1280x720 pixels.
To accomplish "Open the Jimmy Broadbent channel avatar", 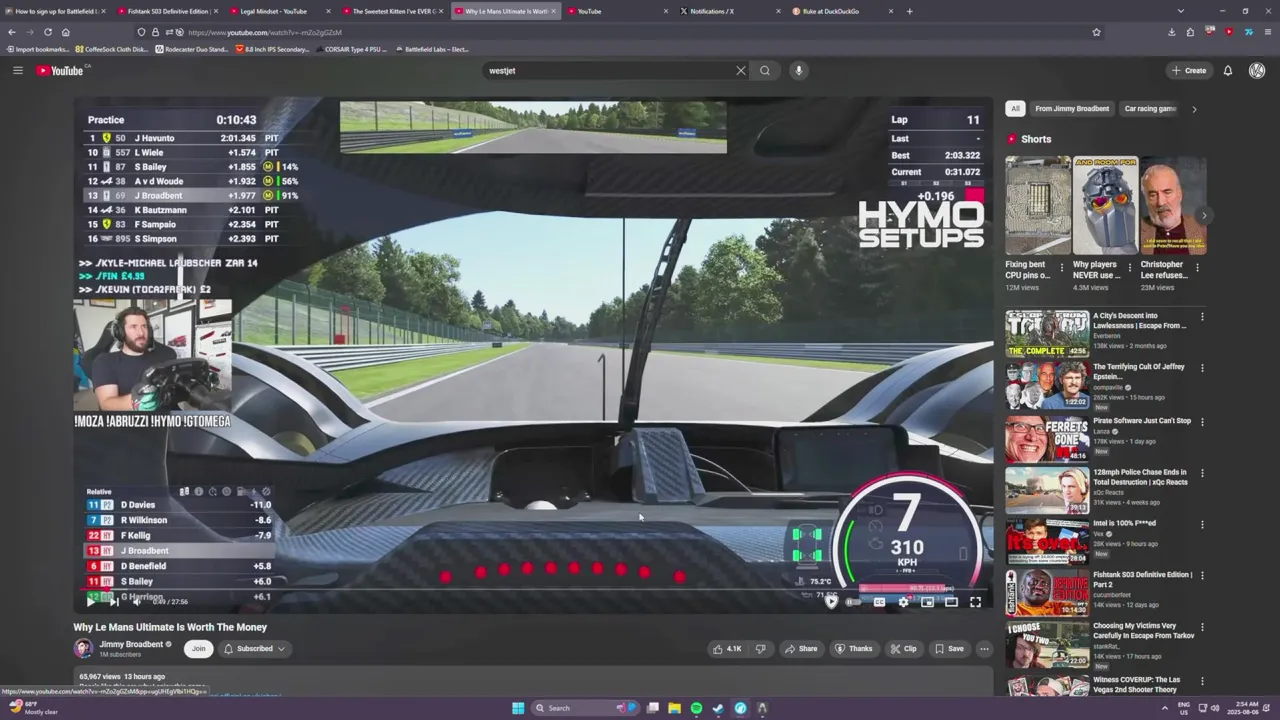I will pyautogui.click(x=83, y=648).
